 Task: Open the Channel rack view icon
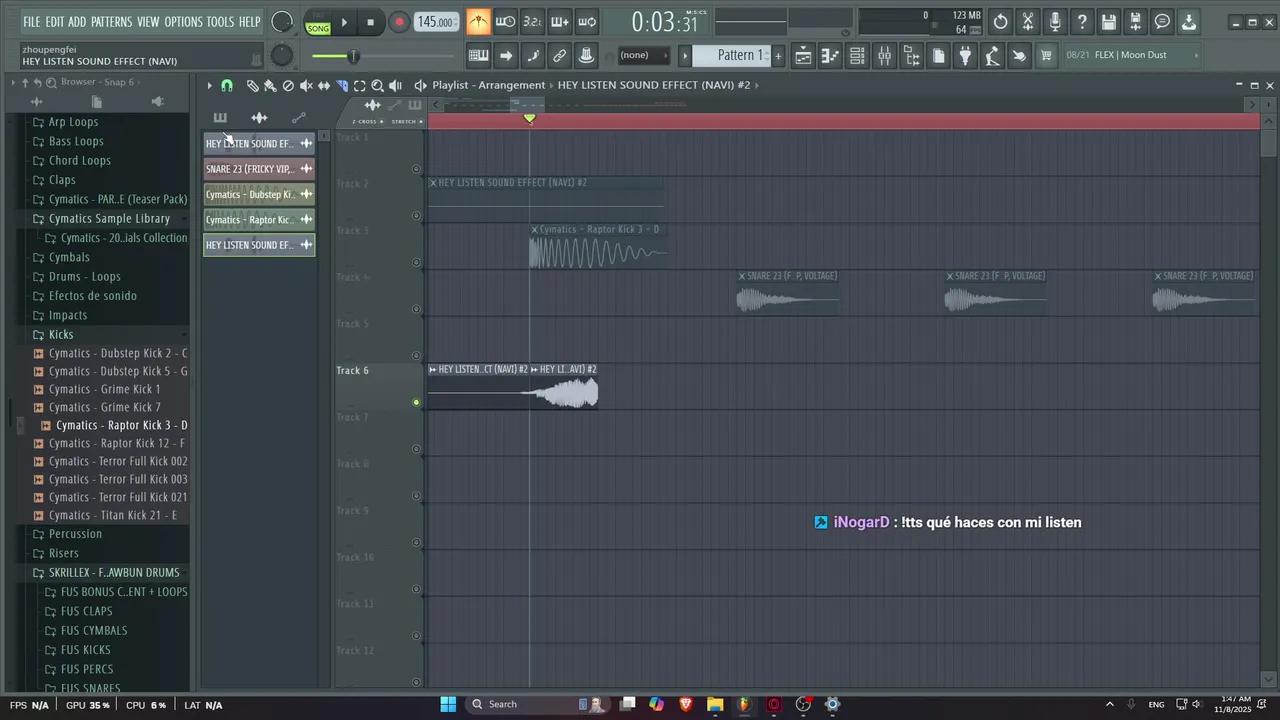pos(857,56)
